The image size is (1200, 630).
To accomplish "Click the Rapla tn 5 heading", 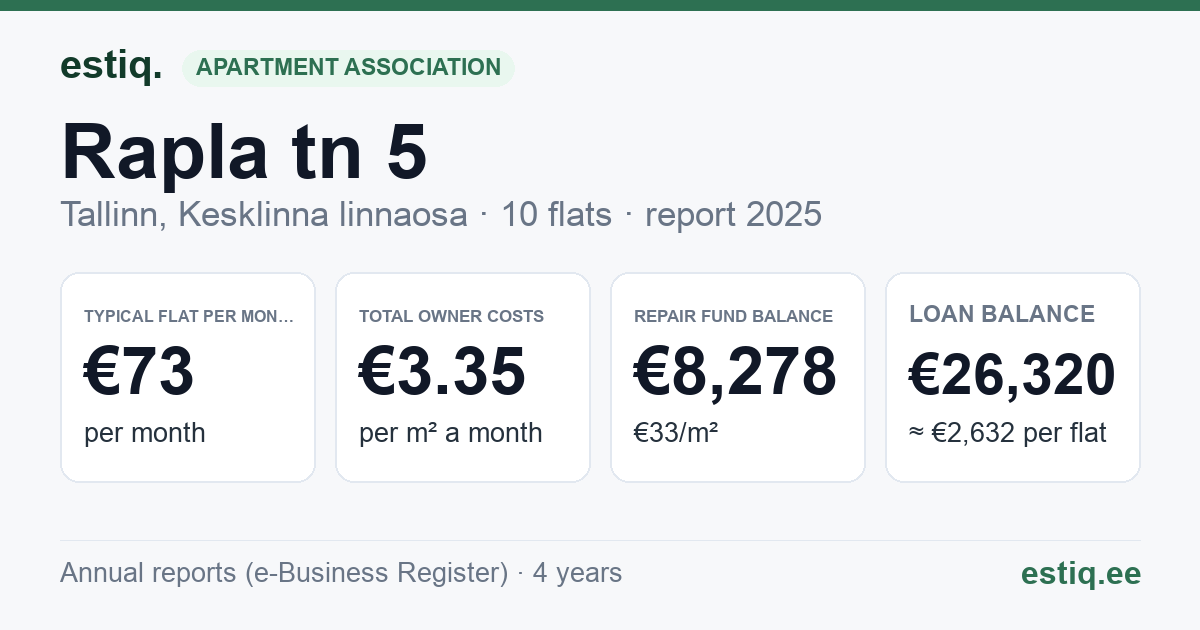I will click(x=244, y=152).
